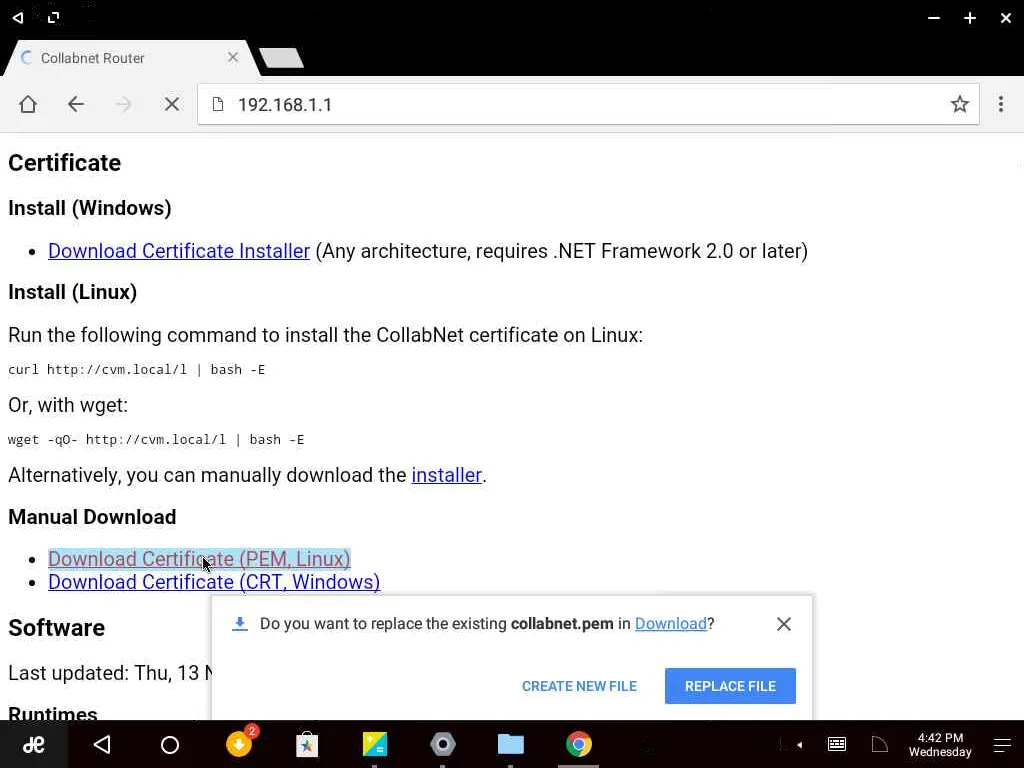Open the on-screen keyboard icon
The width and height of the screenshot is (1024, 768).
[x=837, y=744]
